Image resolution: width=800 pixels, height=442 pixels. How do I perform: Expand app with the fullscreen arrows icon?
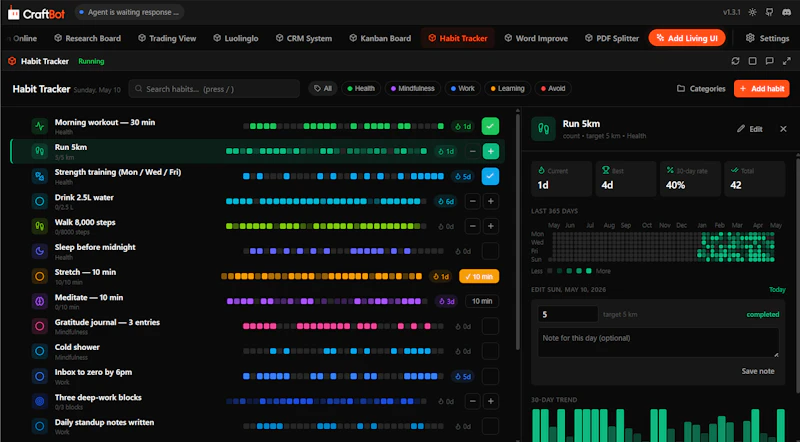786,61
